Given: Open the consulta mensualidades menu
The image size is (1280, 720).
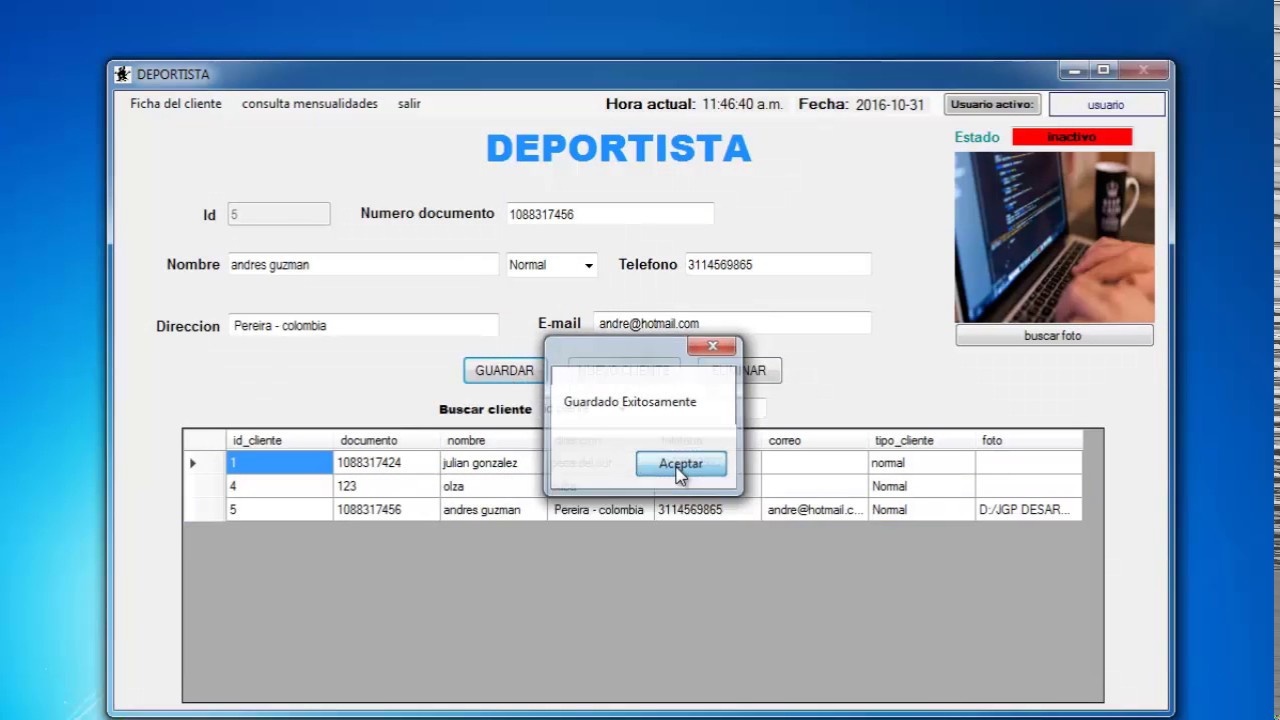Looking at the screenshot, I should [x=310, y=104].
